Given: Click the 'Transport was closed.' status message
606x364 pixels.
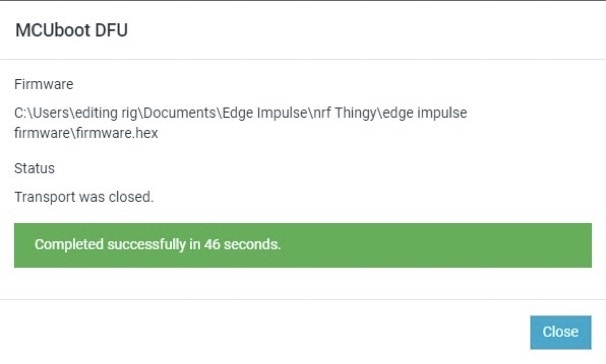Looking at the screenshot, I should [x=84, y=197].
